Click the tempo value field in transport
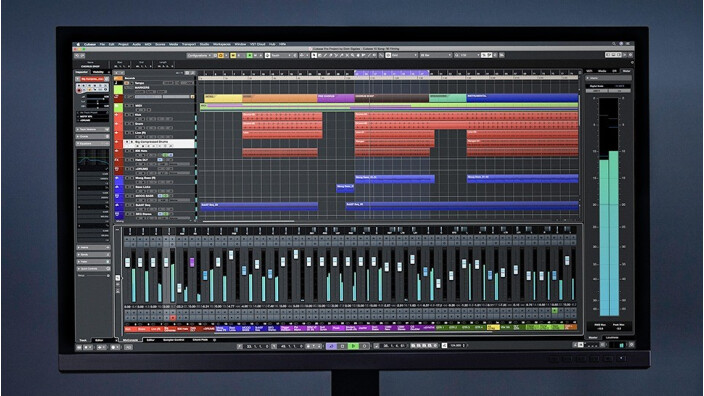The image size is (704, 396). click(457, 346)
